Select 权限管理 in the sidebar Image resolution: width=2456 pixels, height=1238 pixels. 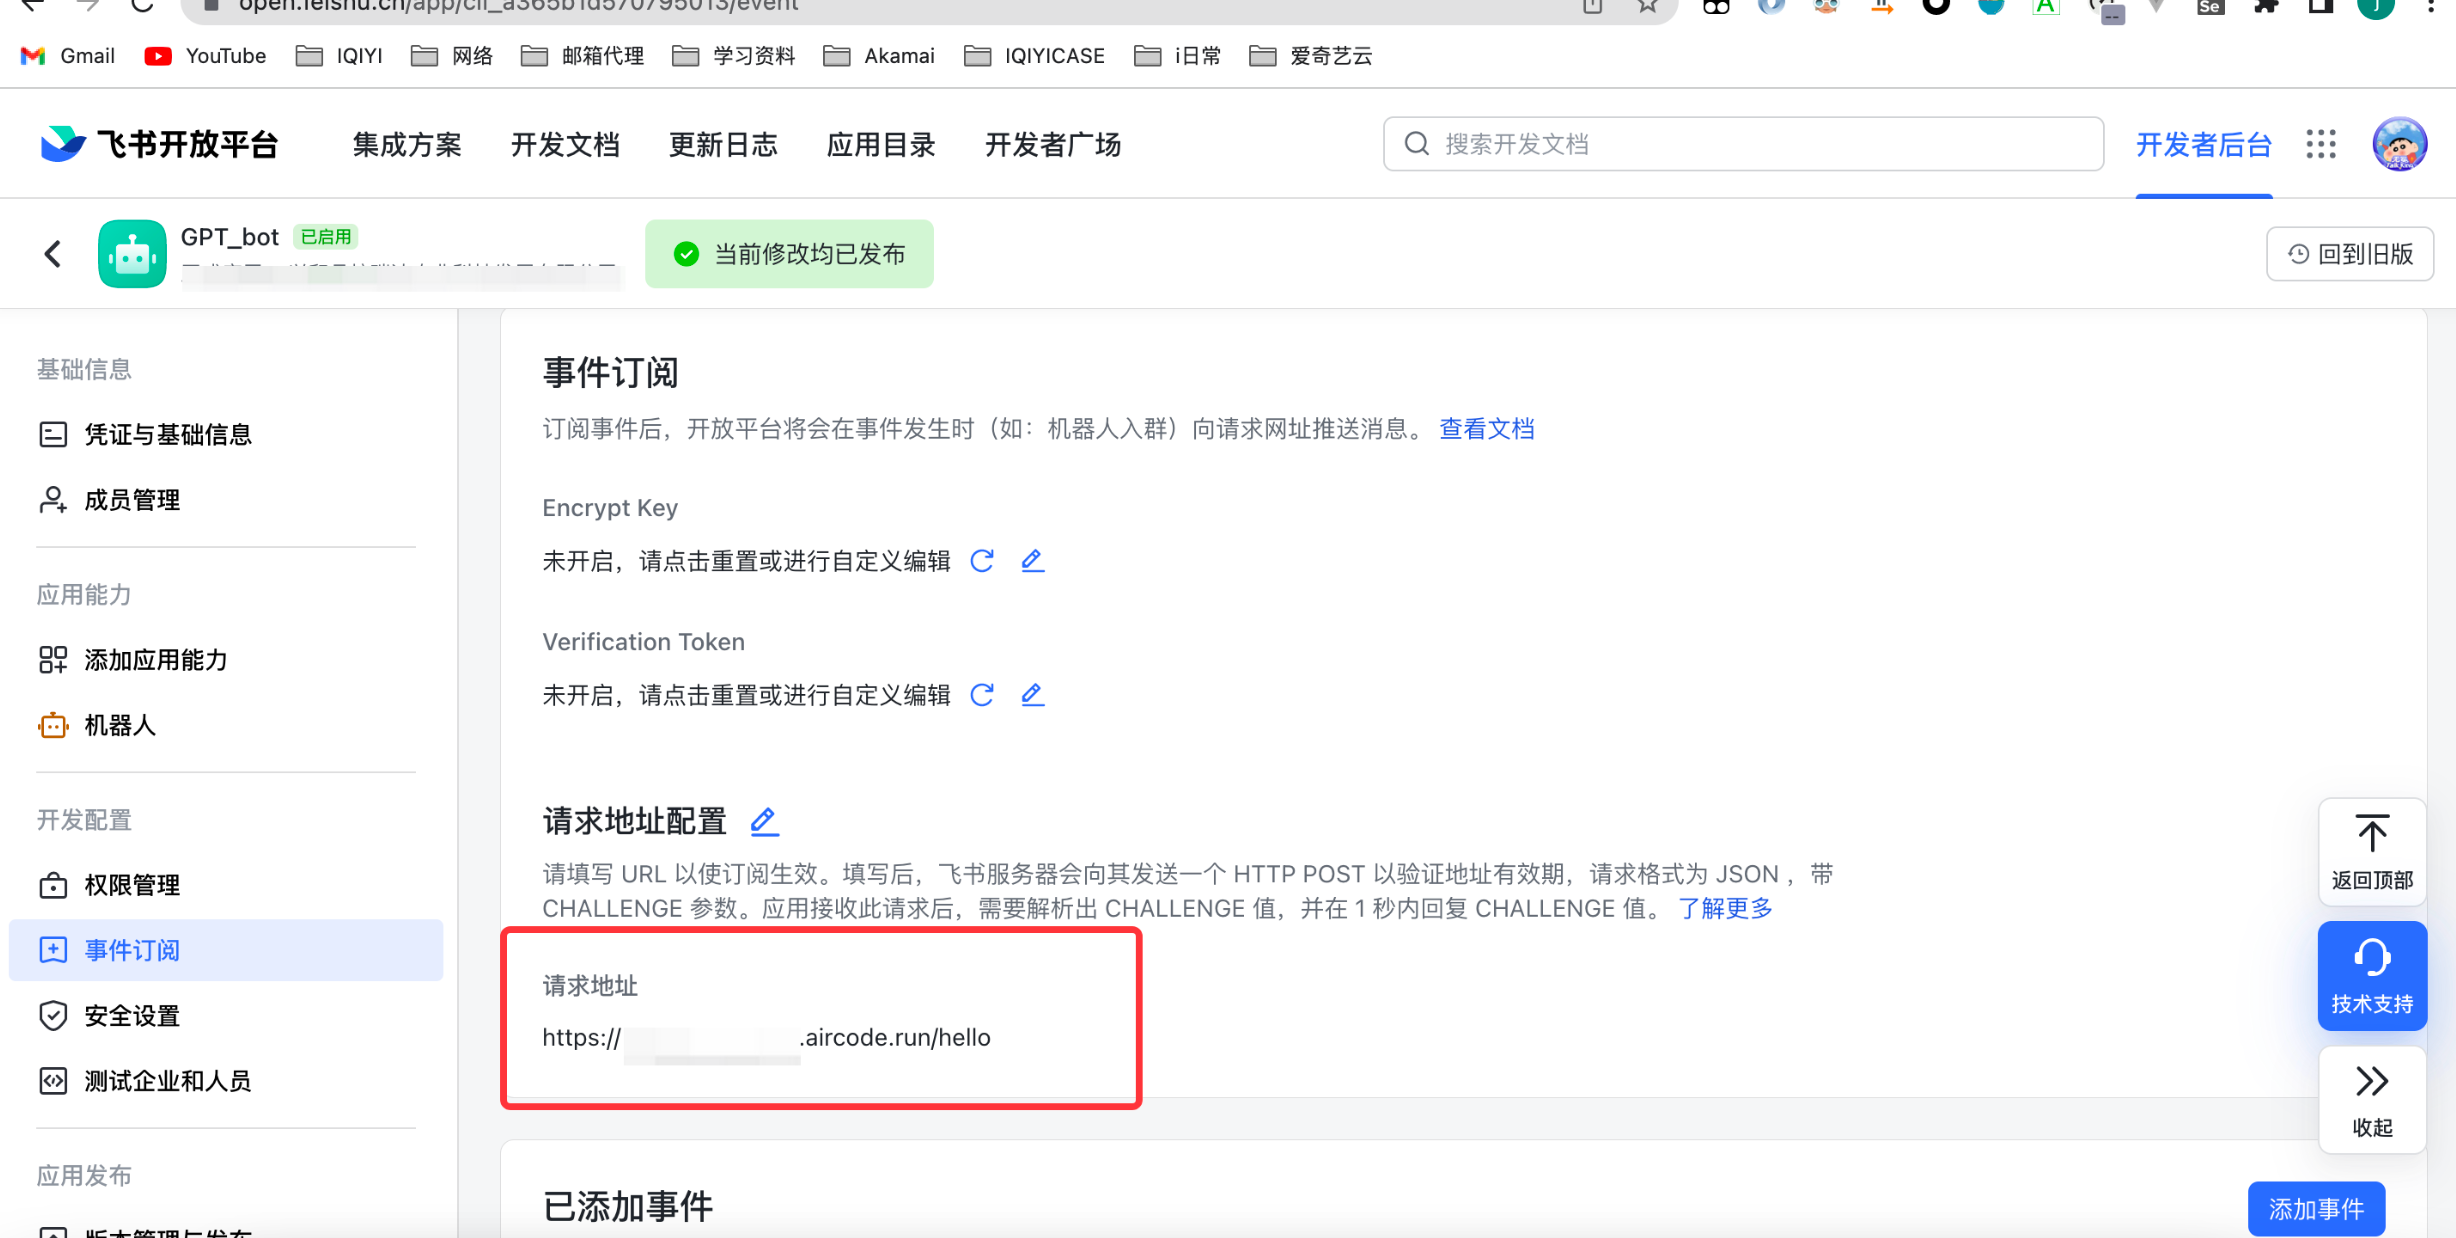(132, 885)
